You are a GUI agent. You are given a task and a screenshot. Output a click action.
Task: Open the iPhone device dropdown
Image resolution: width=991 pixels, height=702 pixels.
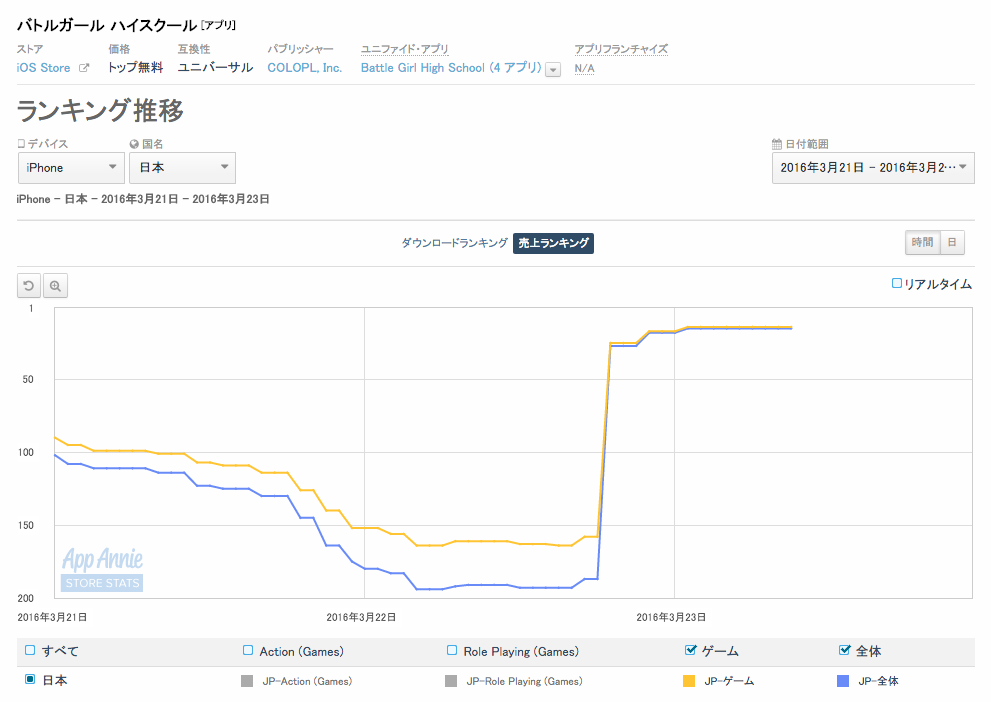pyautogui.click(x=71, y=167)
